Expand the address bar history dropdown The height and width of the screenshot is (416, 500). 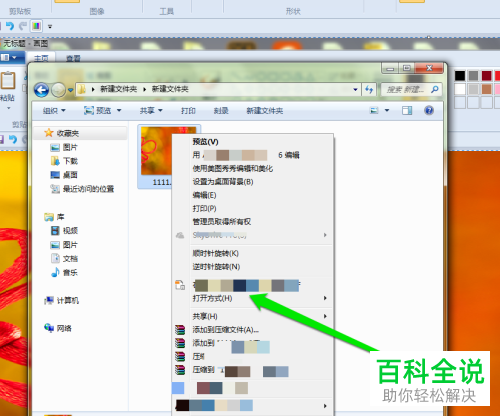click(355, 89)
